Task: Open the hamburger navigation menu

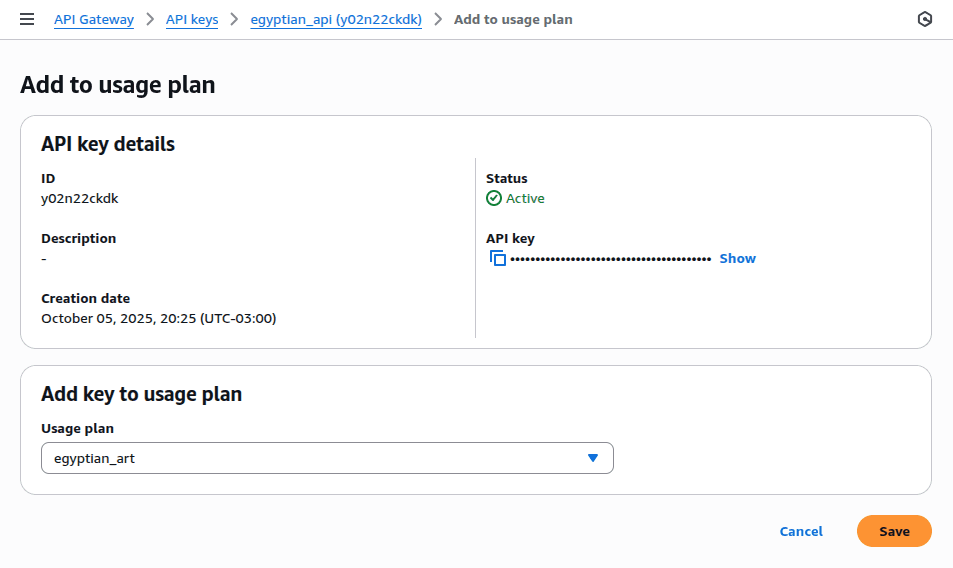Action: 27,20
